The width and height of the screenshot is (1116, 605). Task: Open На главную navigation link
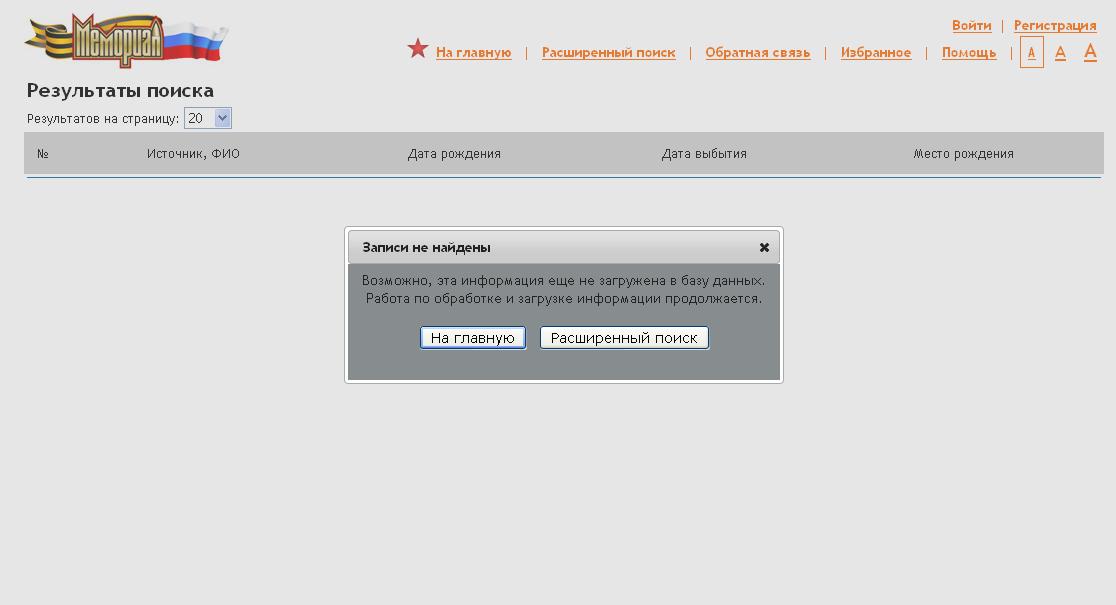point(473,53)
